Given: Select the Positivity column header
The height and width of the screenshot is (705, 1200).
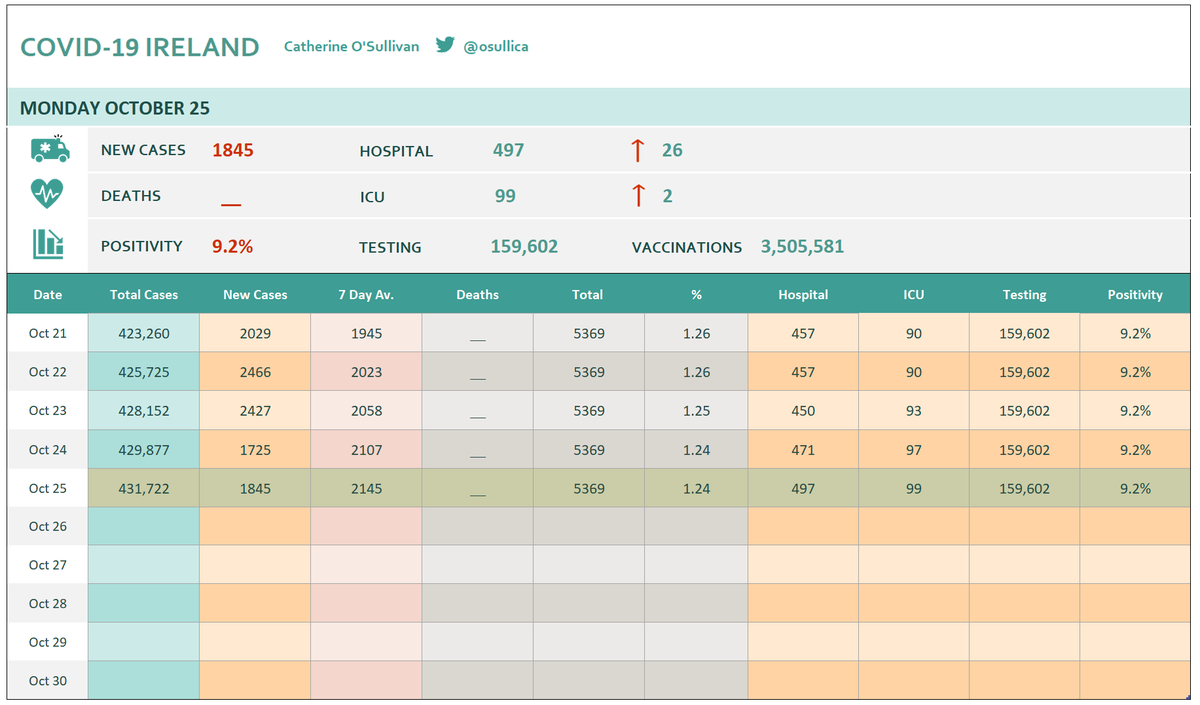Looking at the screenshot, I should (x=1135, y=295).
